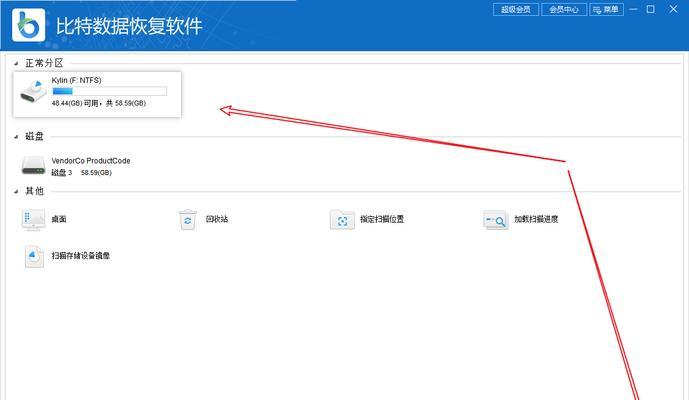Click the Kylin (F: NTFS) label
This screenshot has width=689, height=400.
tap(76, 80)
